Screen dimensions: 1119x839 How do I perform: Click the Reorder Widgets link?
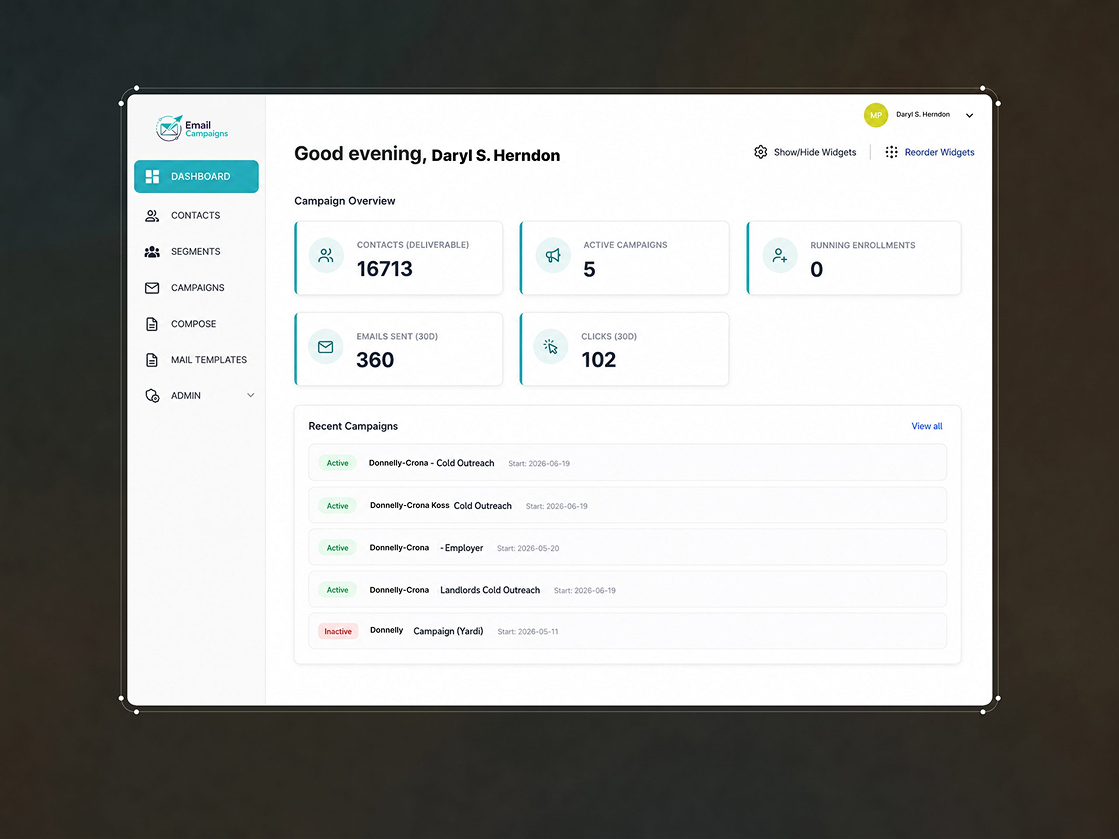click(x=939, y=152)
